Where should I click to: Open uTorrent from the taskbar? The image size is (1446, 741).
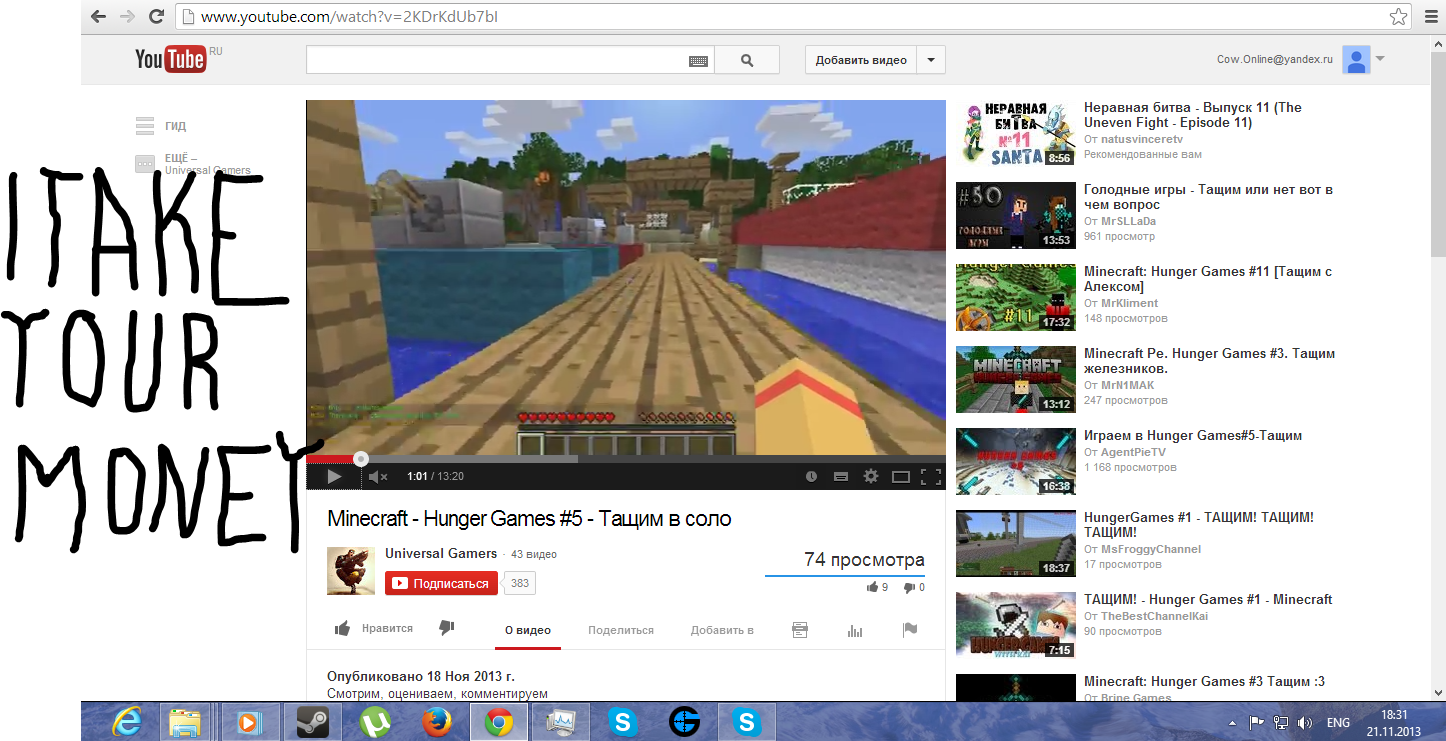[376, 721]
